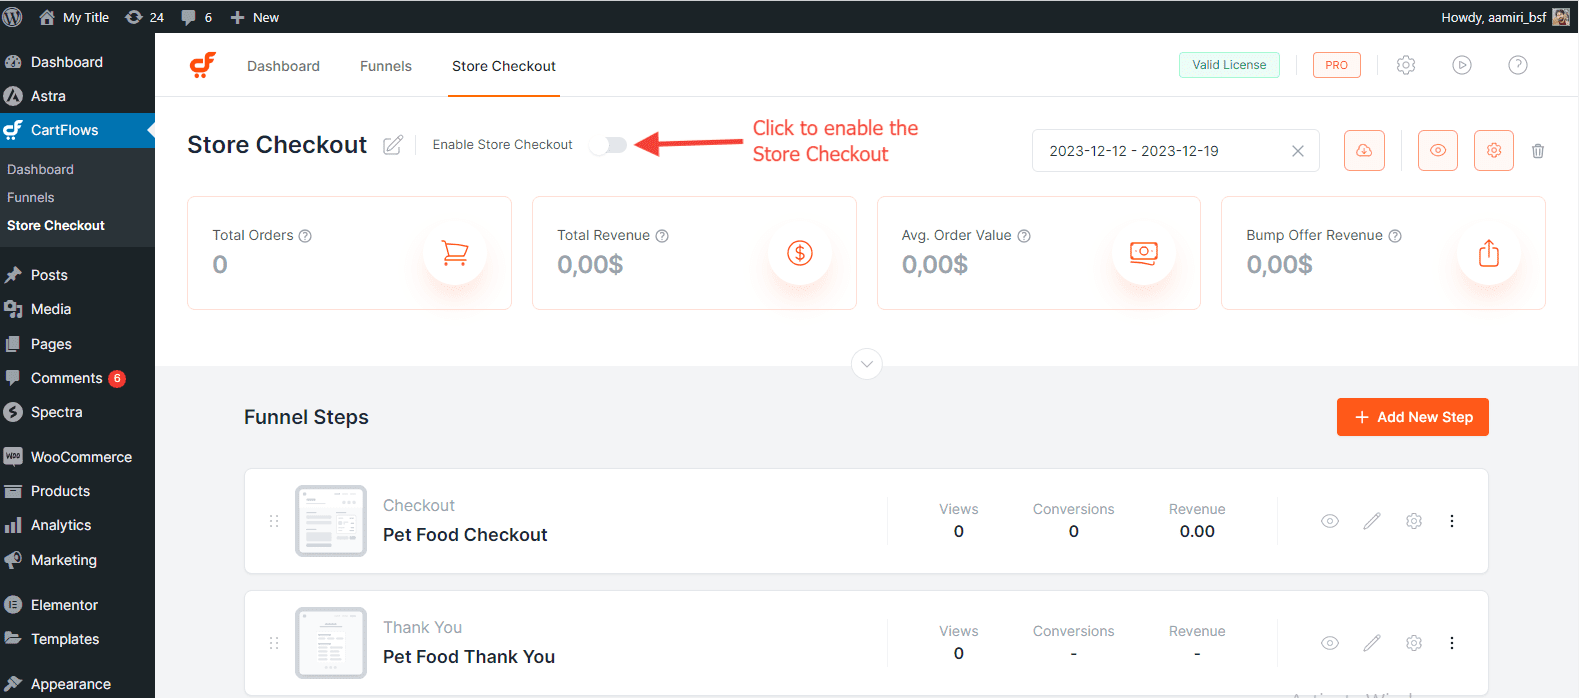The width and height of the screenshot is (1579, 698).
Task: Click the PRO badge button
Action: pos(1336,65)
